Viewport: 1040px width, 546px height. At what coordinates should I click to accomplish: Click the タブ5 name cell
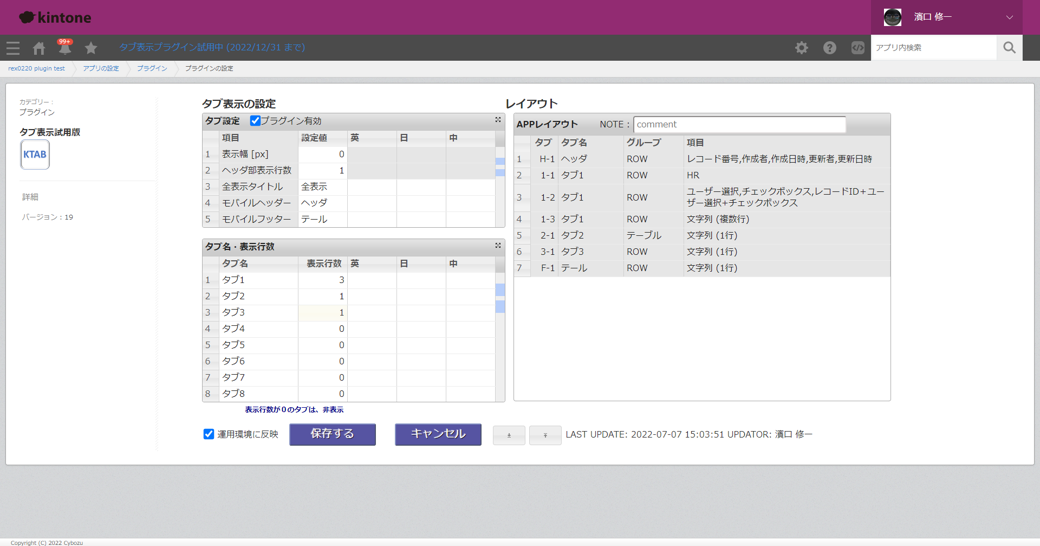(258, 345)
